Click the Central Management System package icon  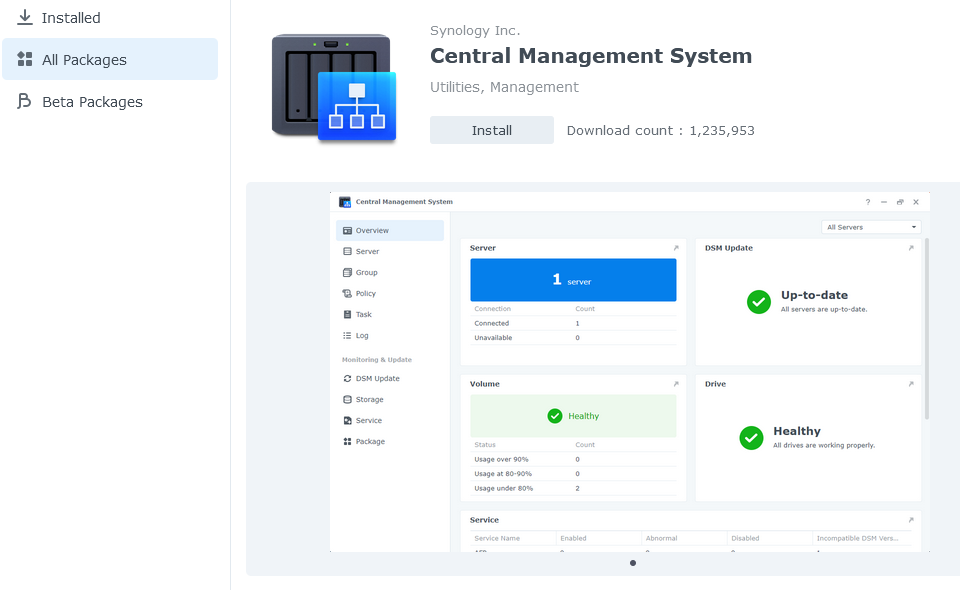(334, 88)
